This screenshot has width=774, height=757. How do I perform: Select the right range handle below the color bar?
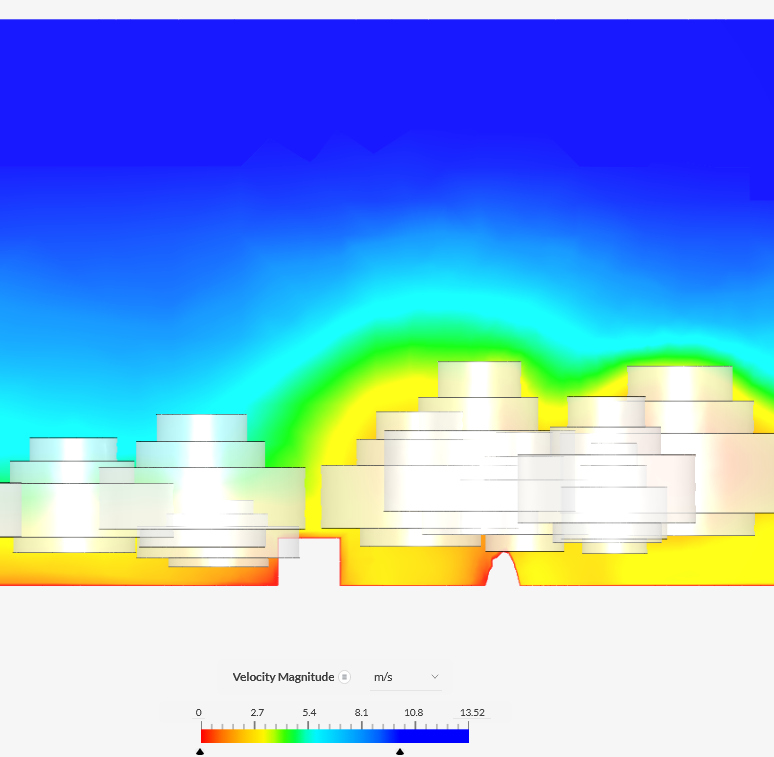[400, 751]
